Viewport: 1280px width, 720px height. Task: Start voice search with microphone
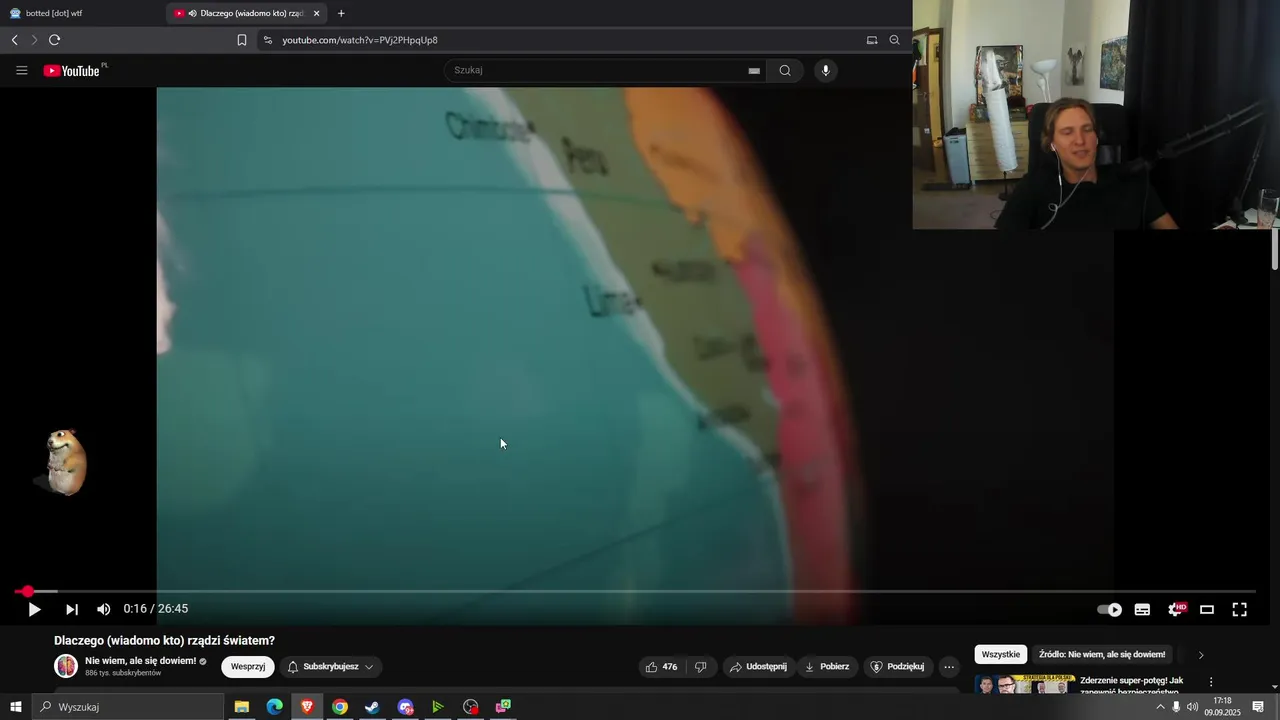(x=825, y=70)
